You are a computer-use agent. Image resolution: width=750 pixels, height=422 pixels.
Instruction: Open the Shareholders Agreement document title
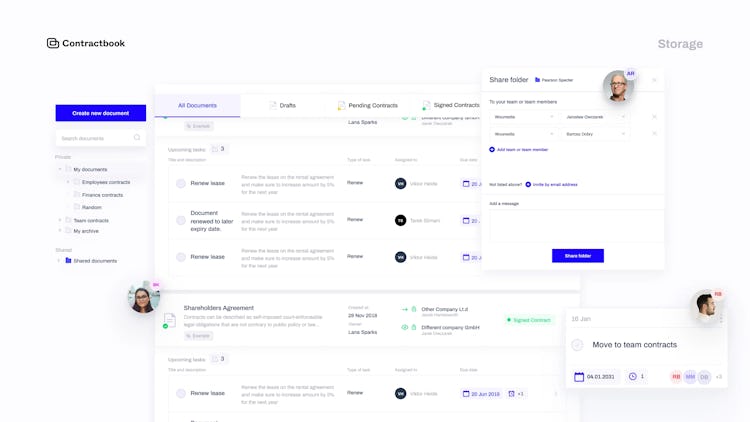pos(219,308)
